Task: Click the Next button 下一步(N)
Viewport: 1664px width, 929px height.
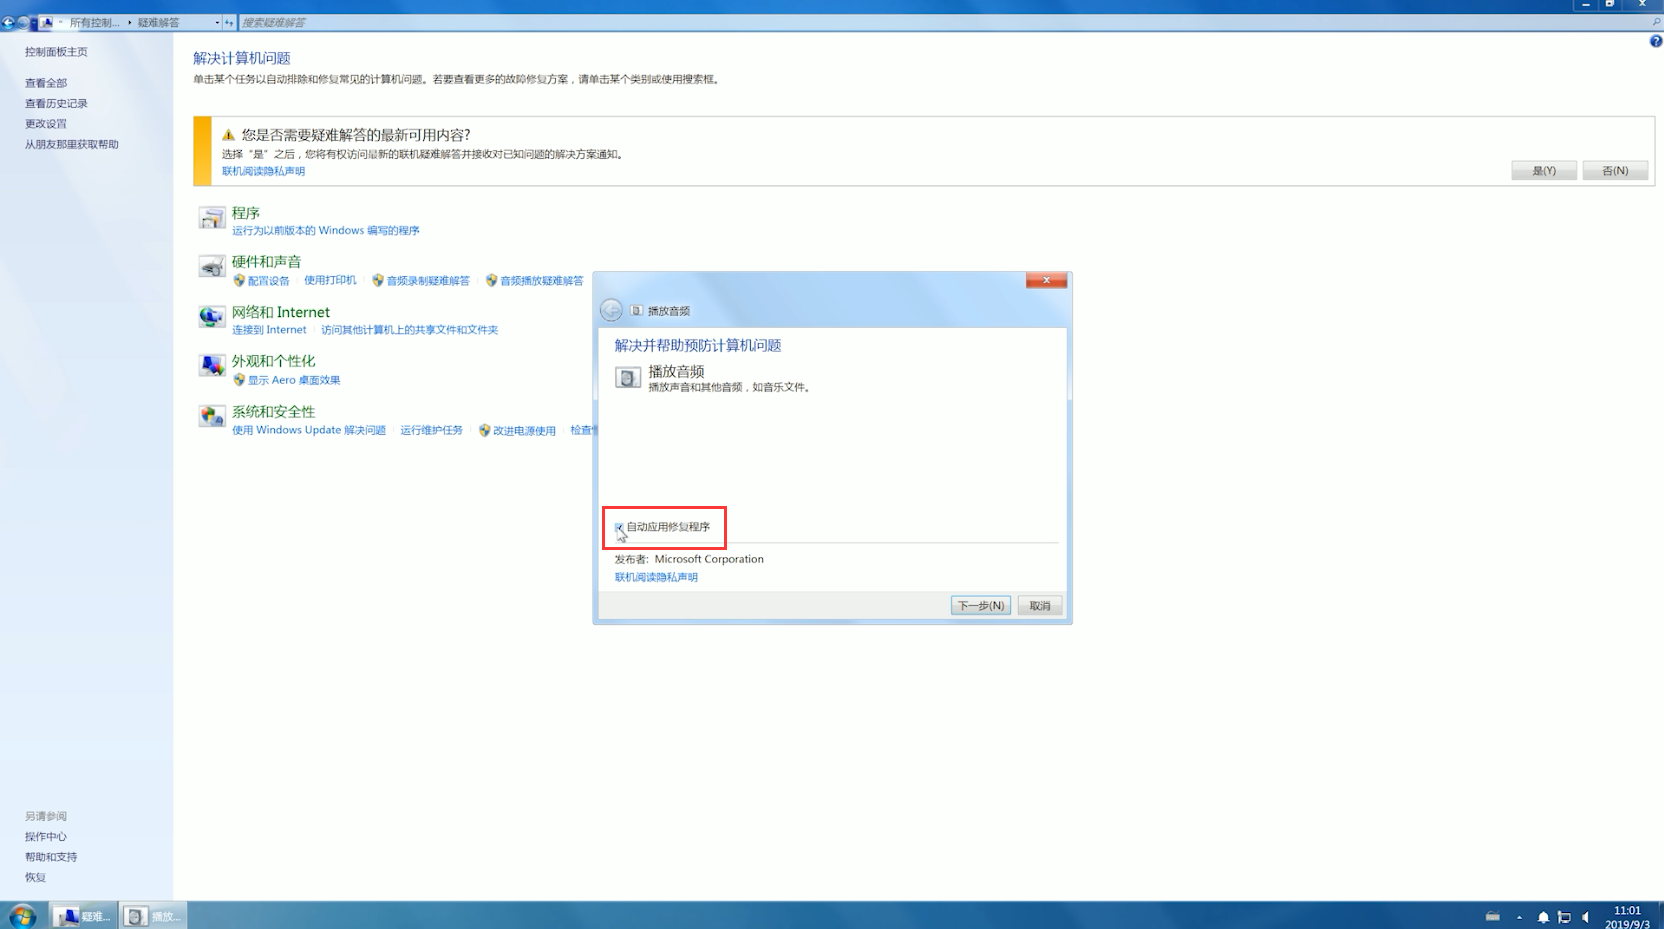Action: pos(981,605)
